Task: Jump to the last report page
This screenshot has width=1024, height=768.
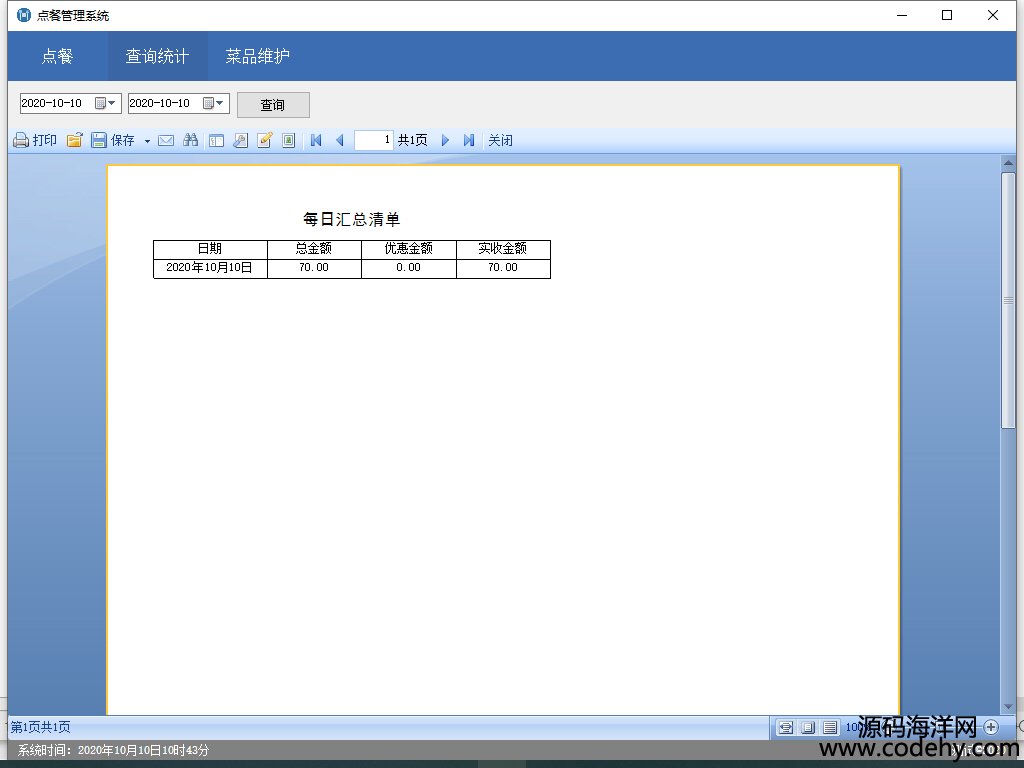Action: point(469,141)
